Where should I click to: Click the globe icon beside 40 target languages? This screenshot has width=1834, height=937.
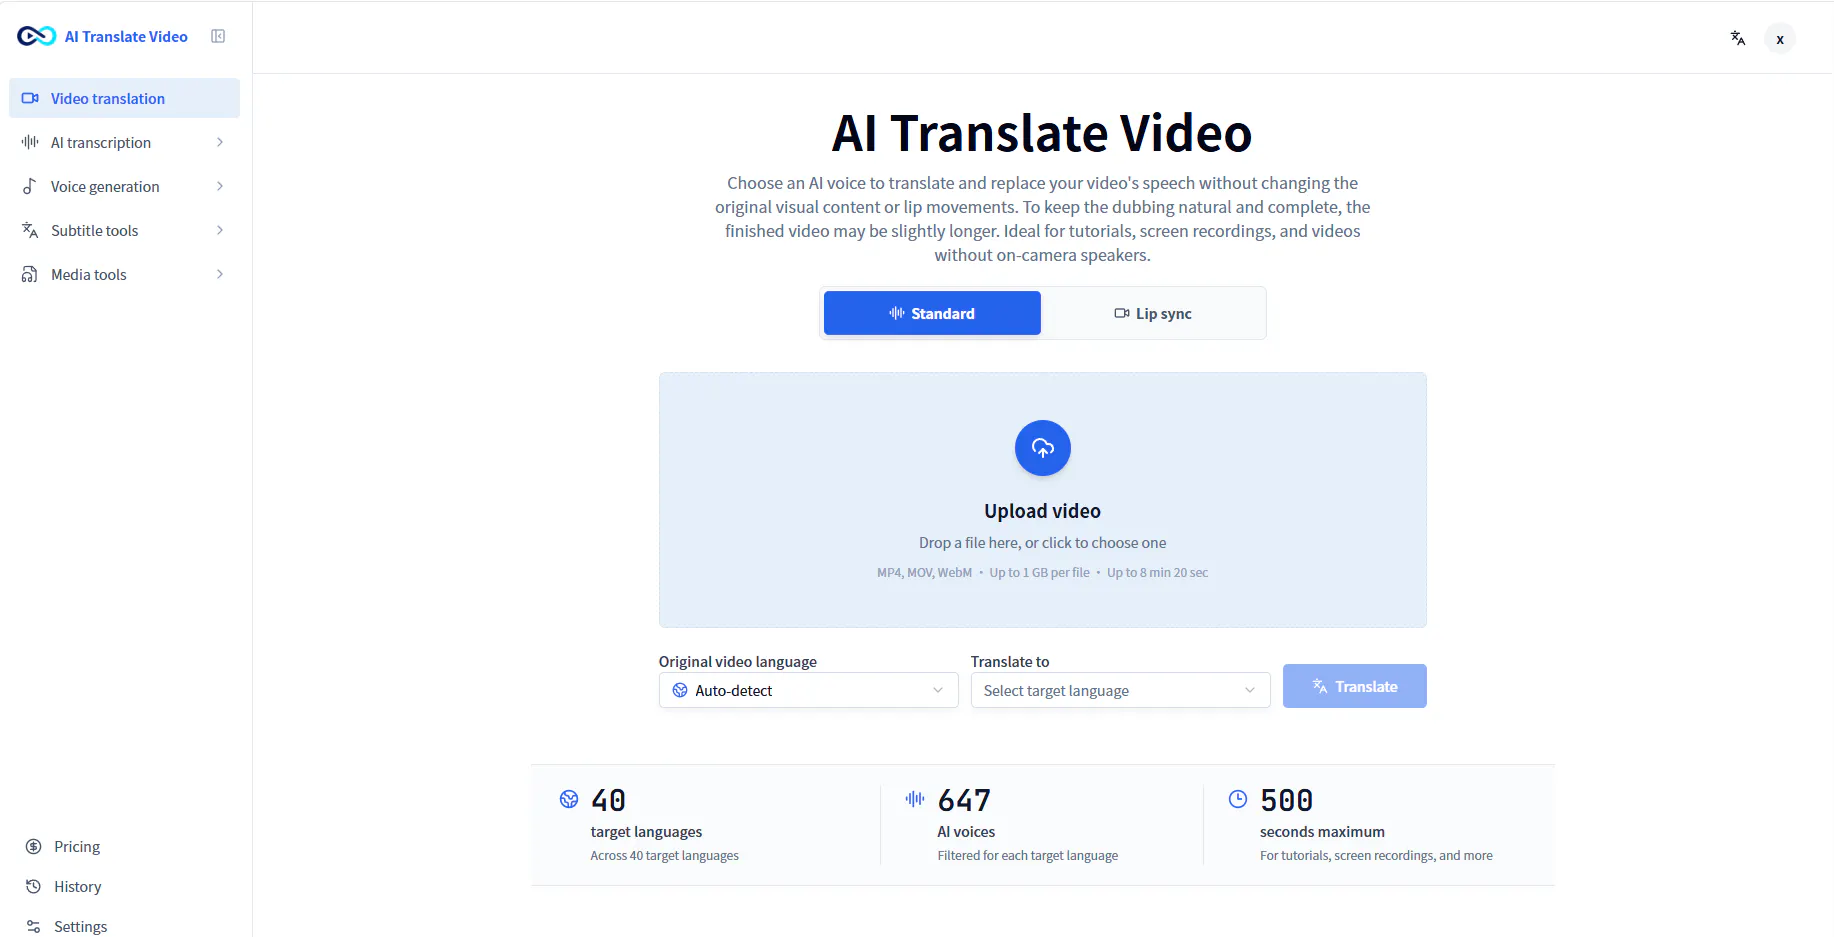coord(569,799)
